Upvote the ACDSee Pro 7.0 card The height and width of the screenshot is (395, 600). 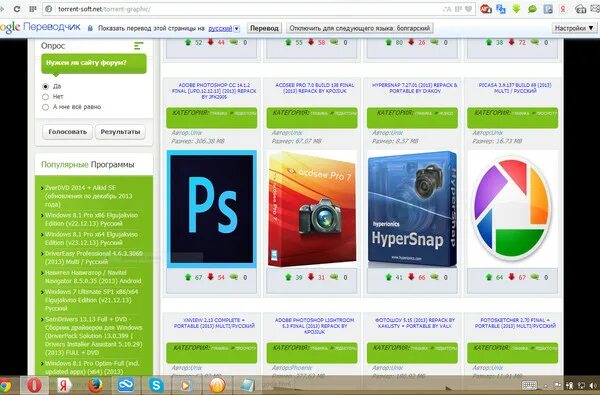pyautogui.click(x=289, y=277)
